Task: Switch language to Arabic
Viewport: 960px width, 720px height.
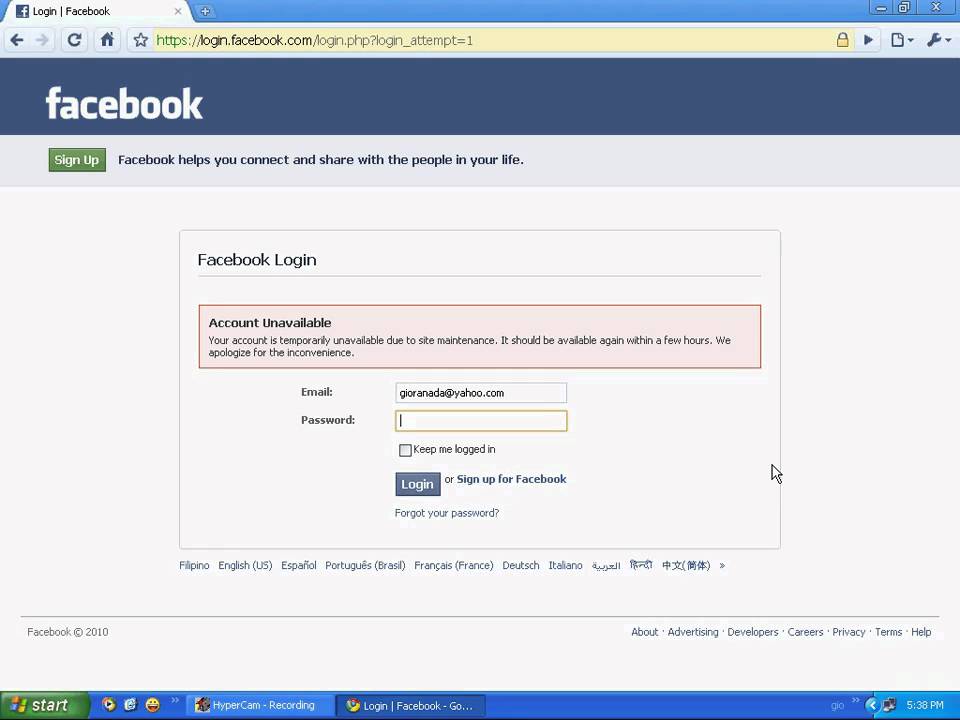Action: [606, 566]
